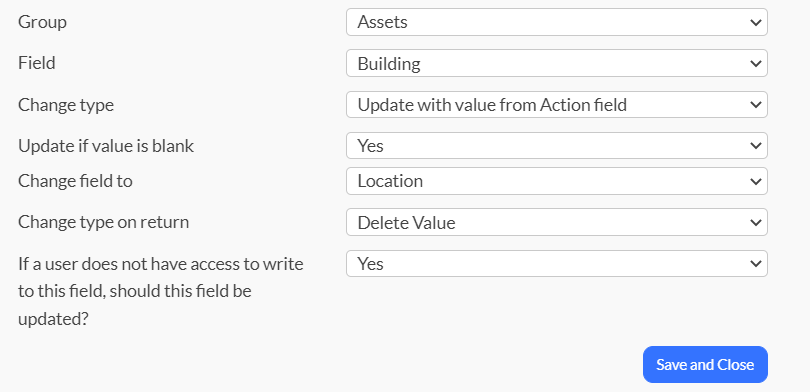Open the Change field to dropdown showing Location
Image resolution: width=810 pixels, height=392 pixels.
point(557,181)
